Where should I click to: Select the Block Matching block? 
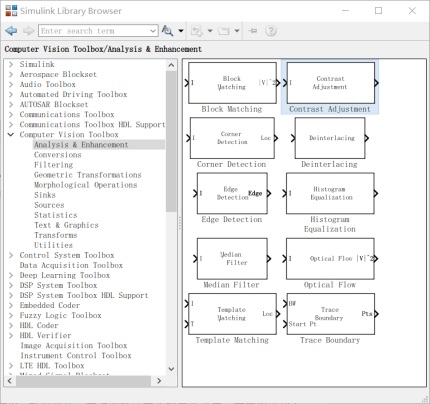click(x=232, y=83)
